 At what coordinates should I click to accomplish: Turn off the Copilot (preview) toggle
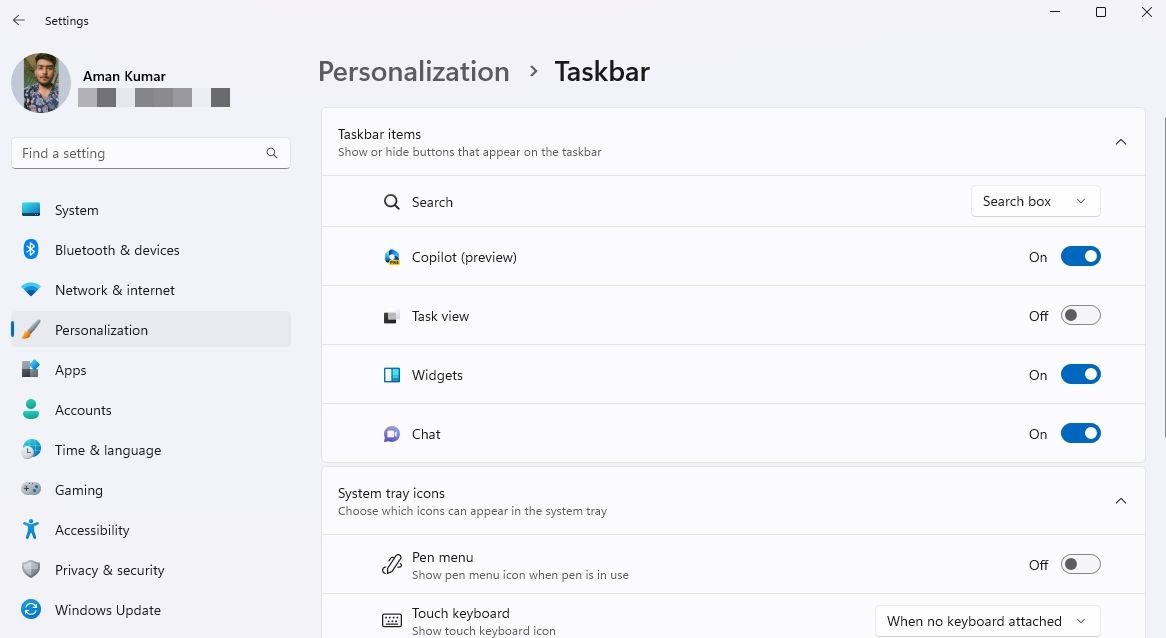point(1080,257)
